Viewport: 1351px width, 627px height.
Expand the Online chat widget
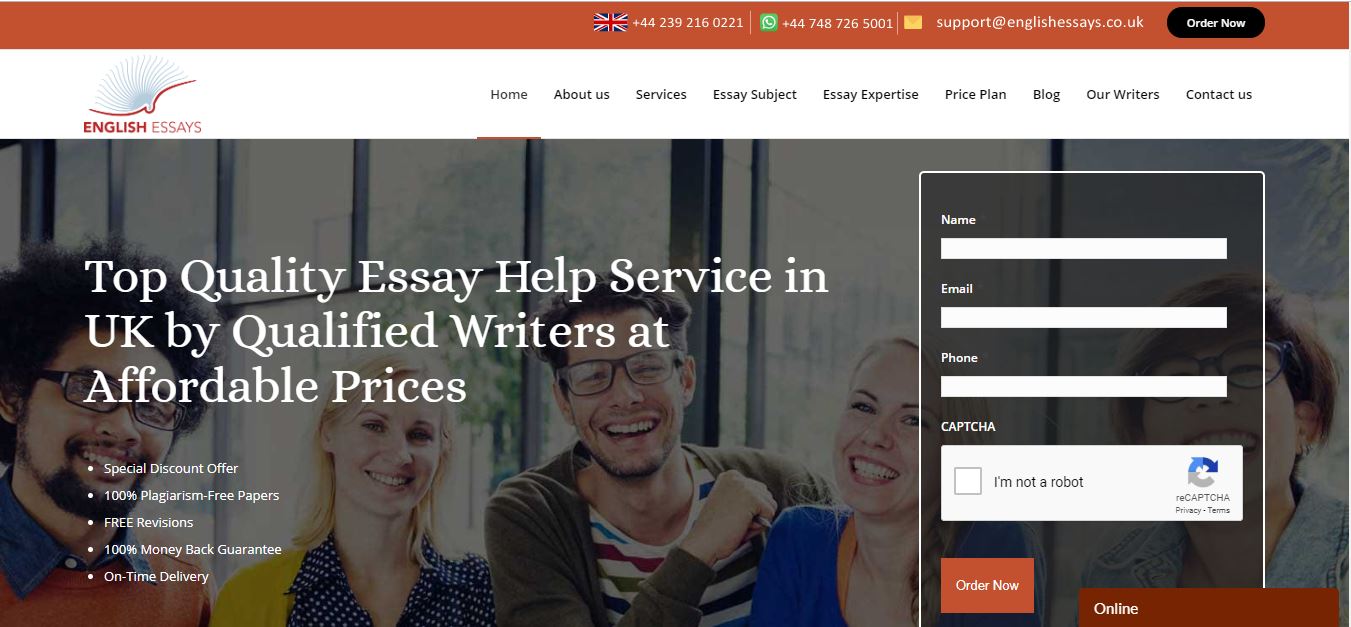1208,608
